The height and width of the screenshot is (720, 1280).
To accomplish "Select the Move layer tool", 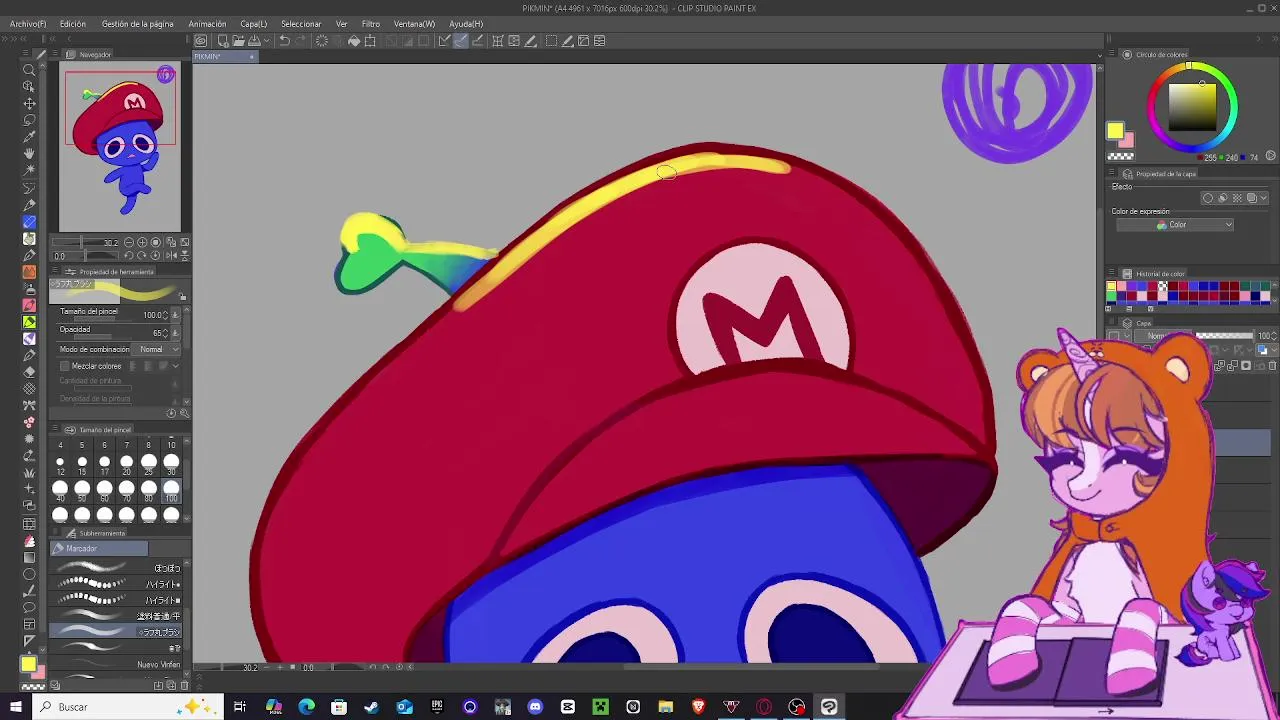I will point(29,103).
